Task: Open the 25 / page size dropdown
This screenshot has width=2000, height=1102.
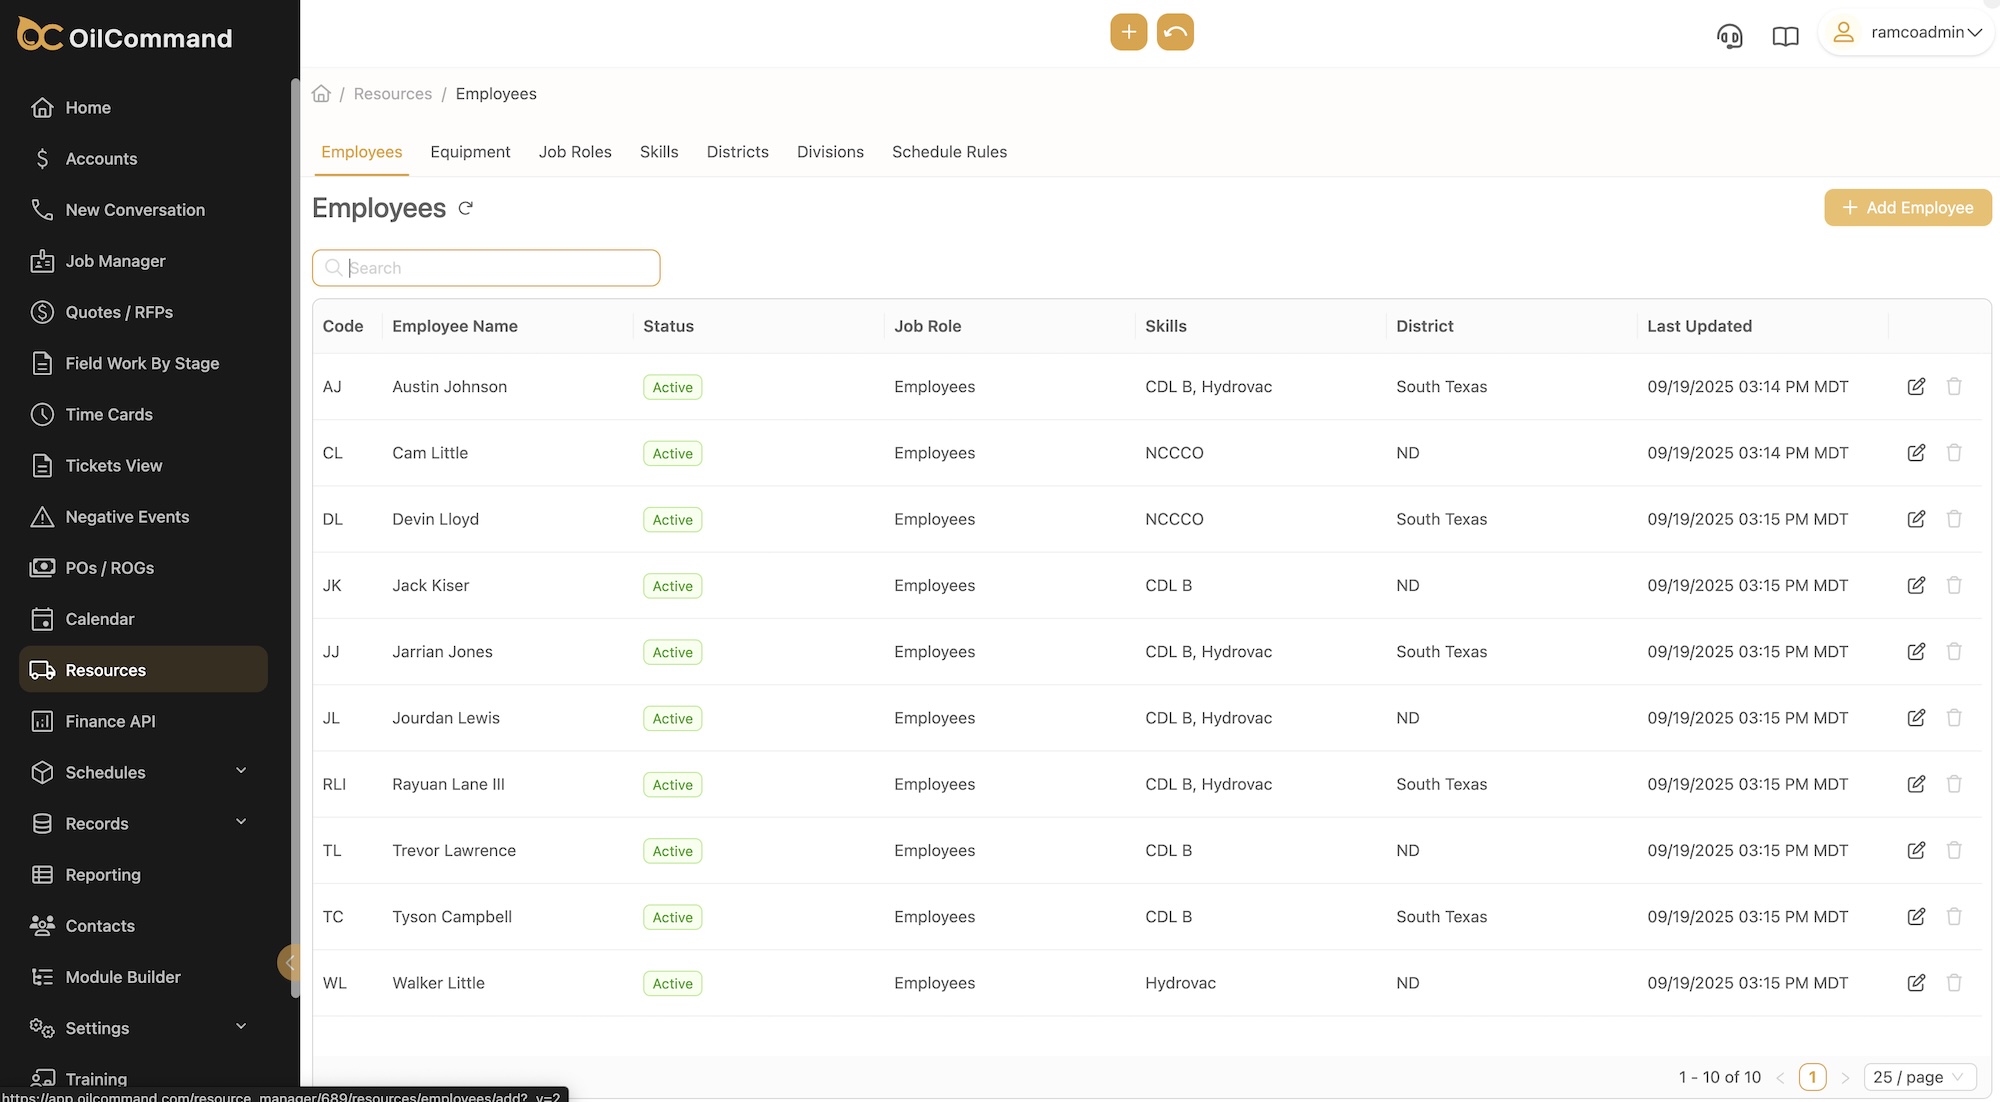Action: pos(1919,1077)
